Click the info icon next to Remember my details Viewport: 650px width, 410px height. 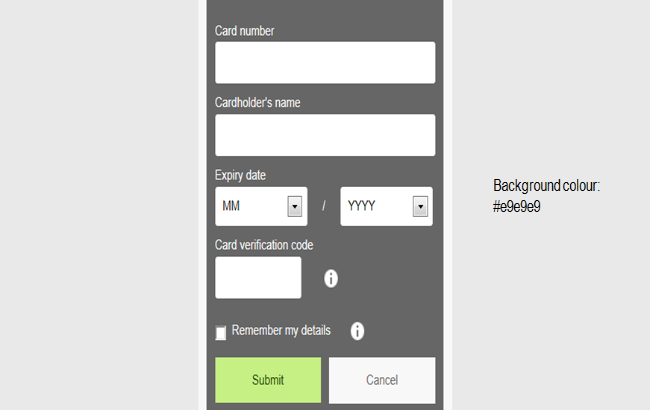point(357,331)
